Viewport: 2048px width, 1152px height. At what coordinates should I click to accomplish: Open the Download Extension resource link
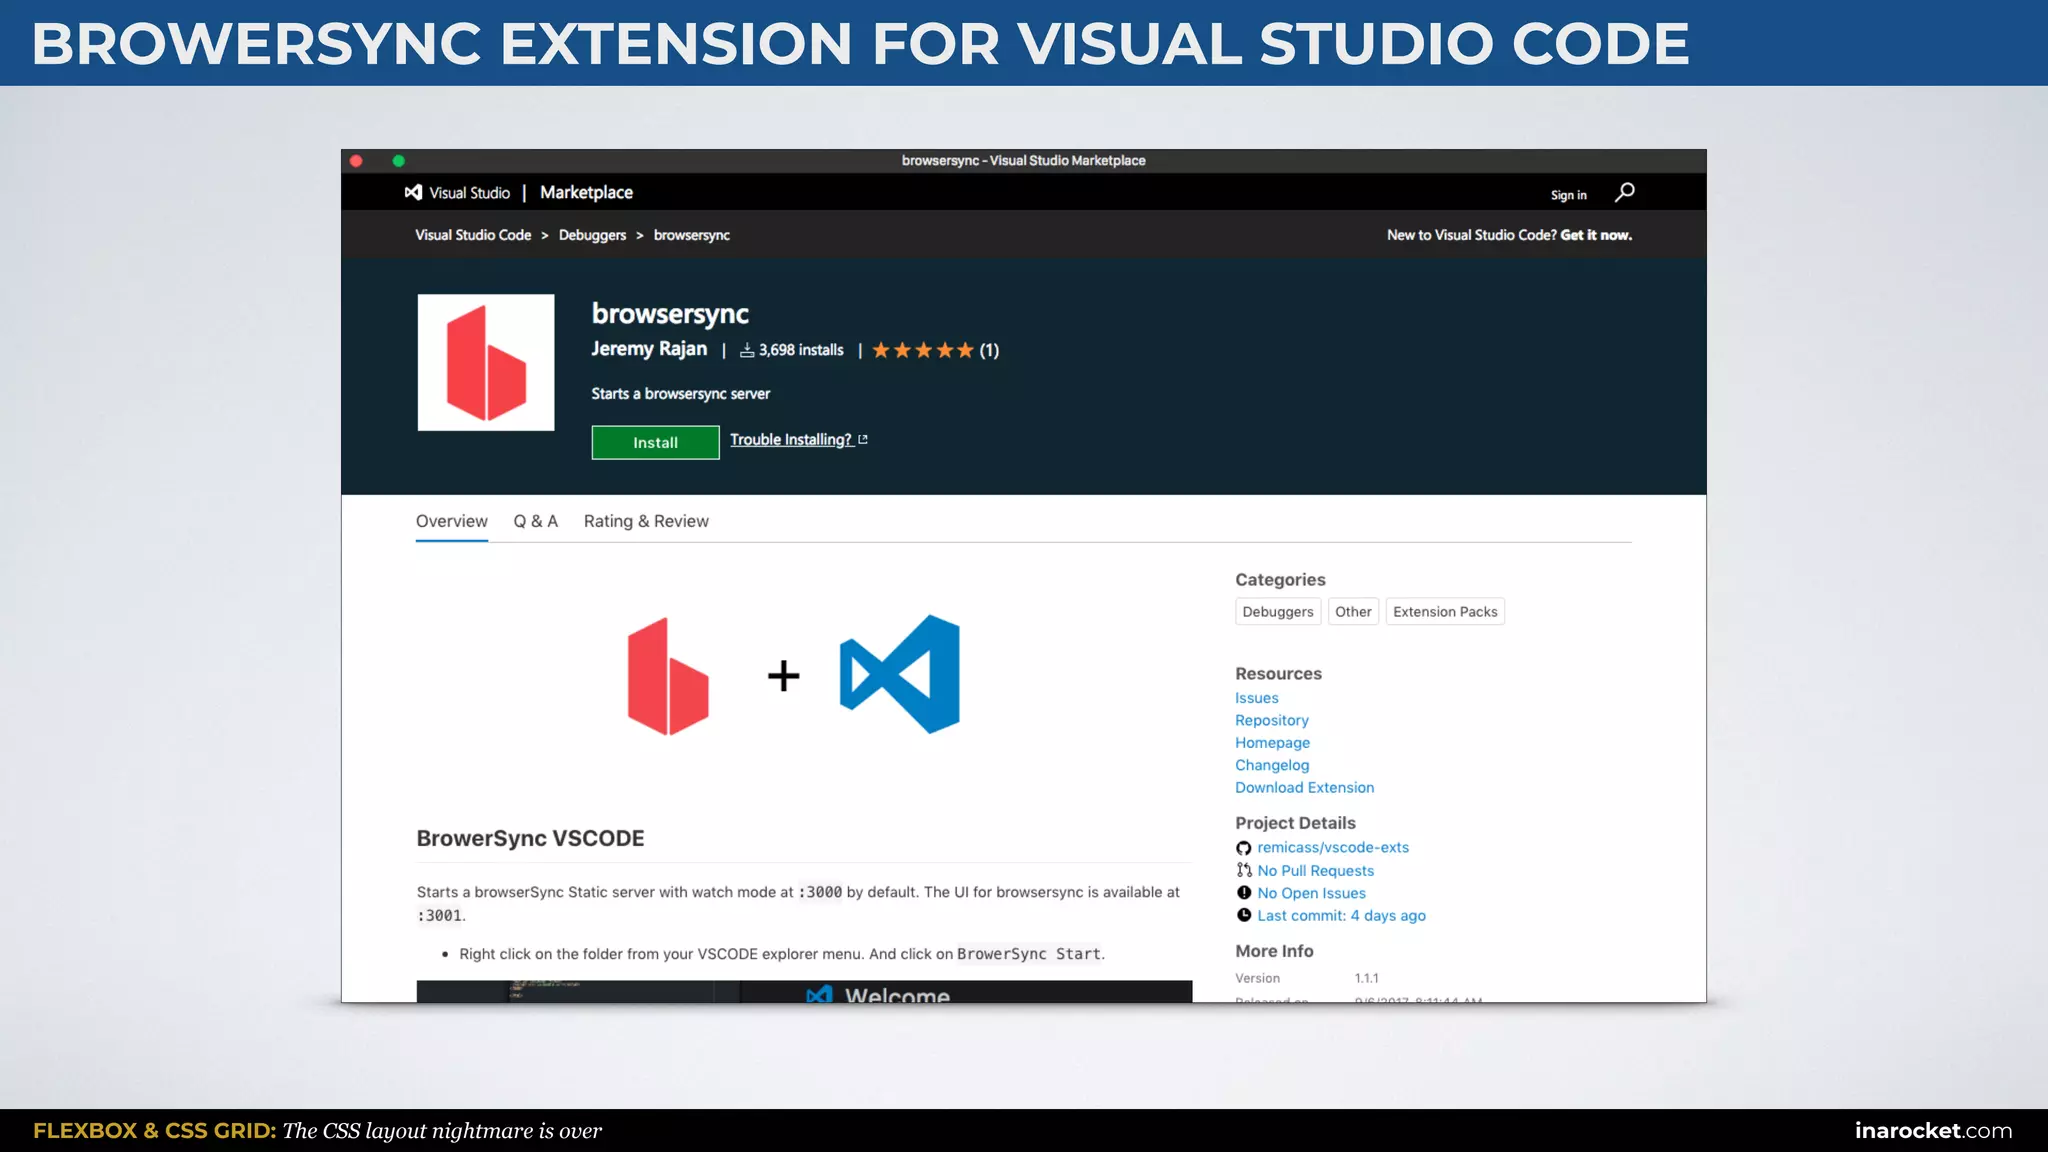click(1304, 788)
